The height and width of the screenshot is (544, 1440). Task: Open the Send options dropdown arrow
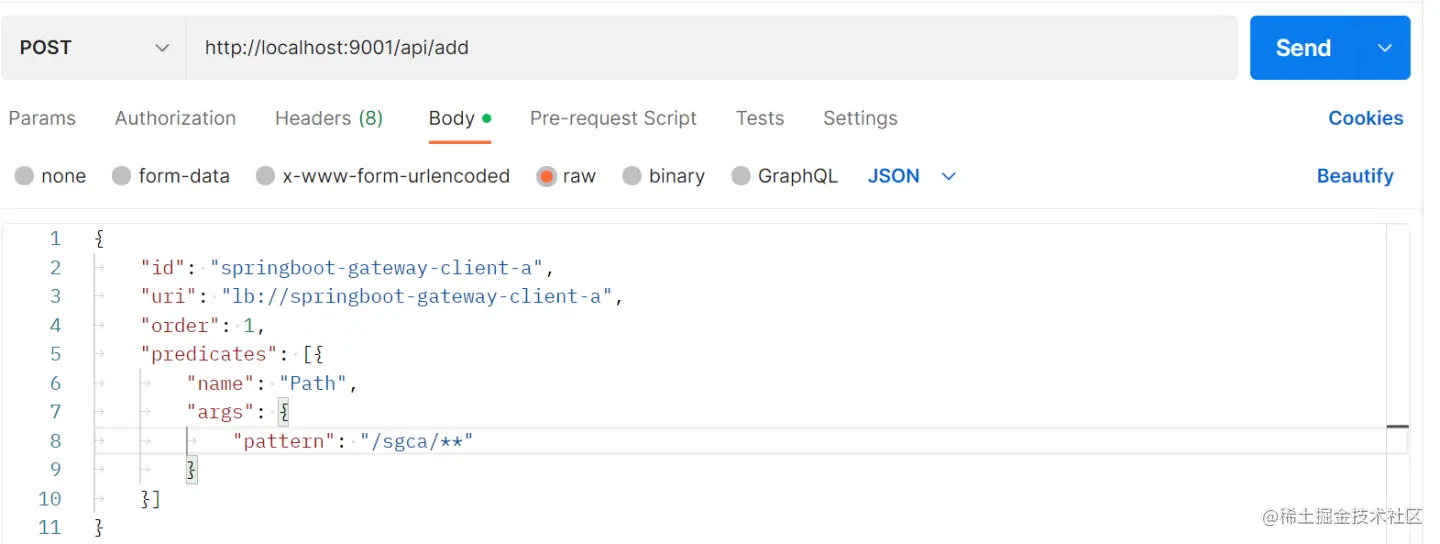(1385, 48)
